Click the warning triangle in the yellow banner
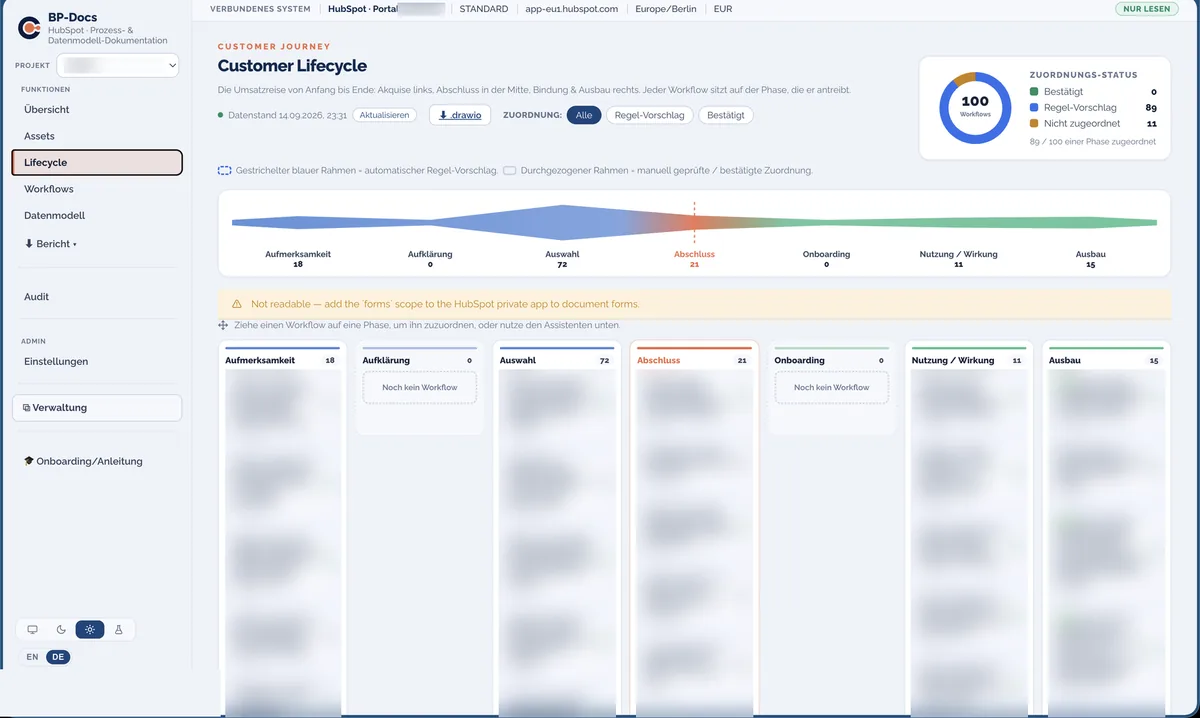This screenshot has height=718, width=1200. pyautogui.click(x=237, y=303)
